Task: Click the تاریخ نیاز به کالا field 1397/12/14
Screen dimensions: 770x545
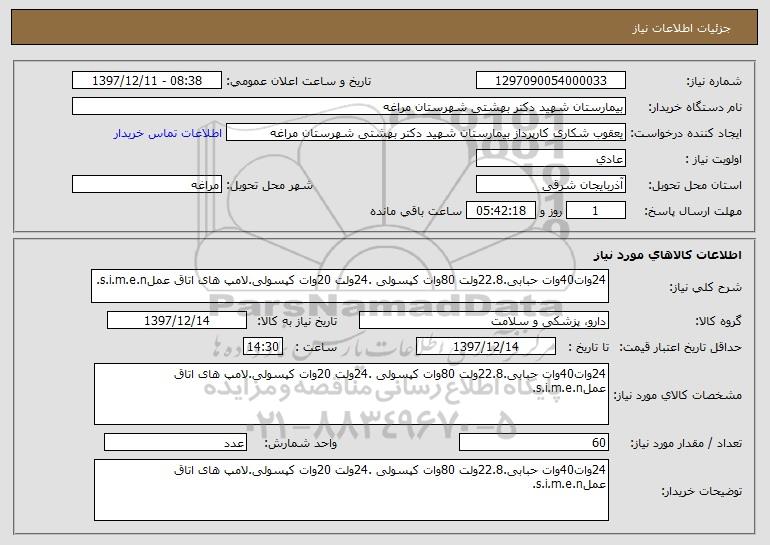Action: (x=177, y=321)
